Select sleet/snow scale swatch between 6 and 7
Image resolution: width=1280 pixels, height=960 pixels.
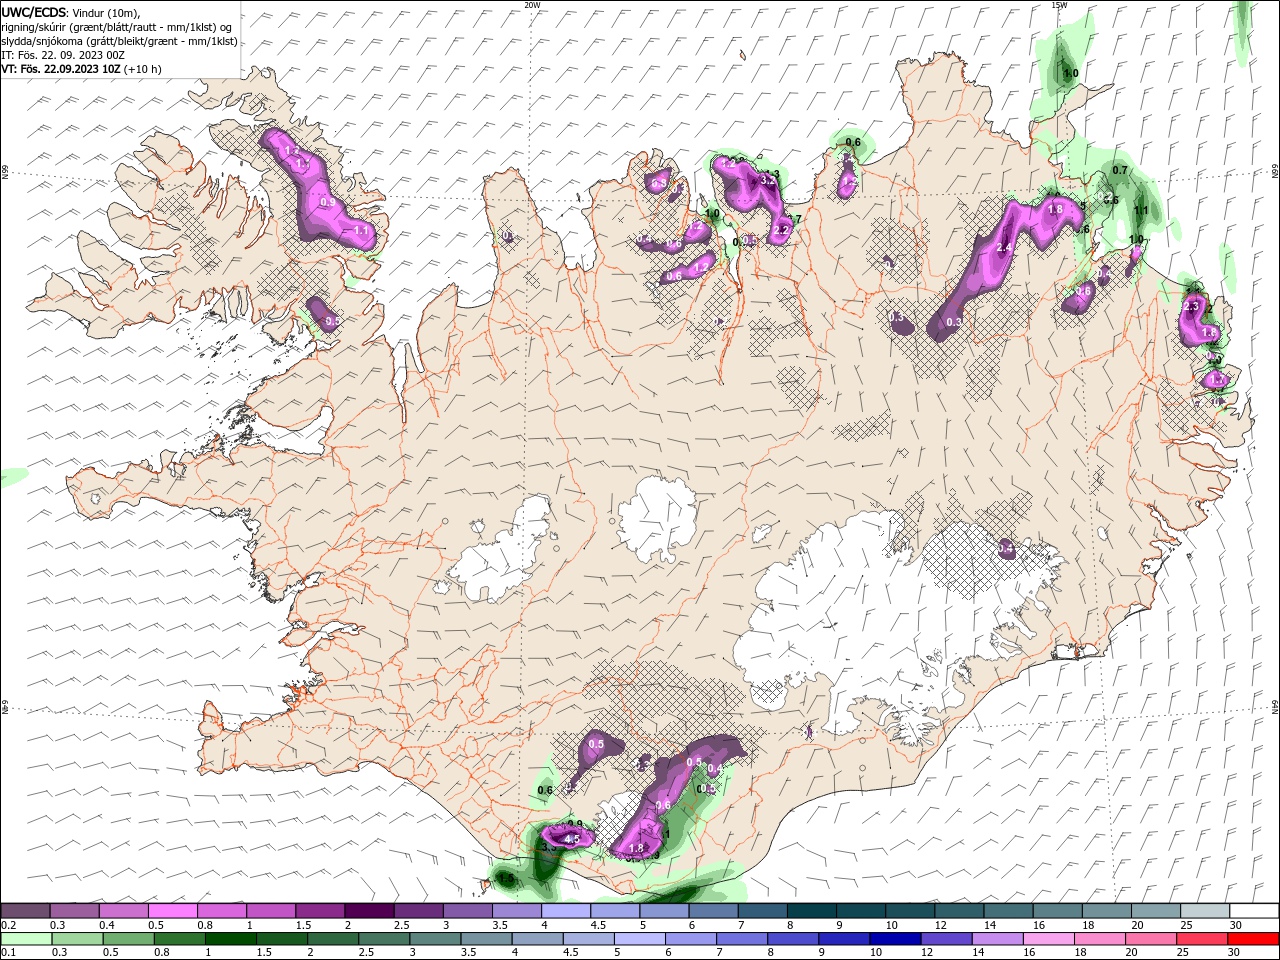pyautogui.click(x=714, y=910)
